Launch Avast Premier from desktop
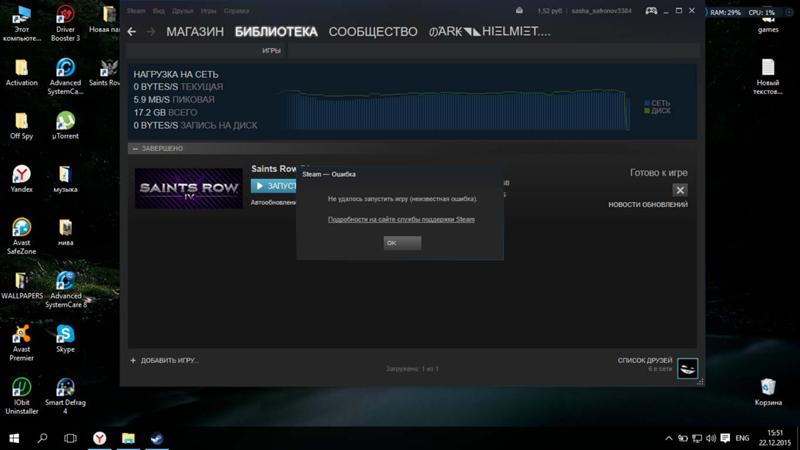The width and height of the screenshot is (800, 450). point(21,343)
